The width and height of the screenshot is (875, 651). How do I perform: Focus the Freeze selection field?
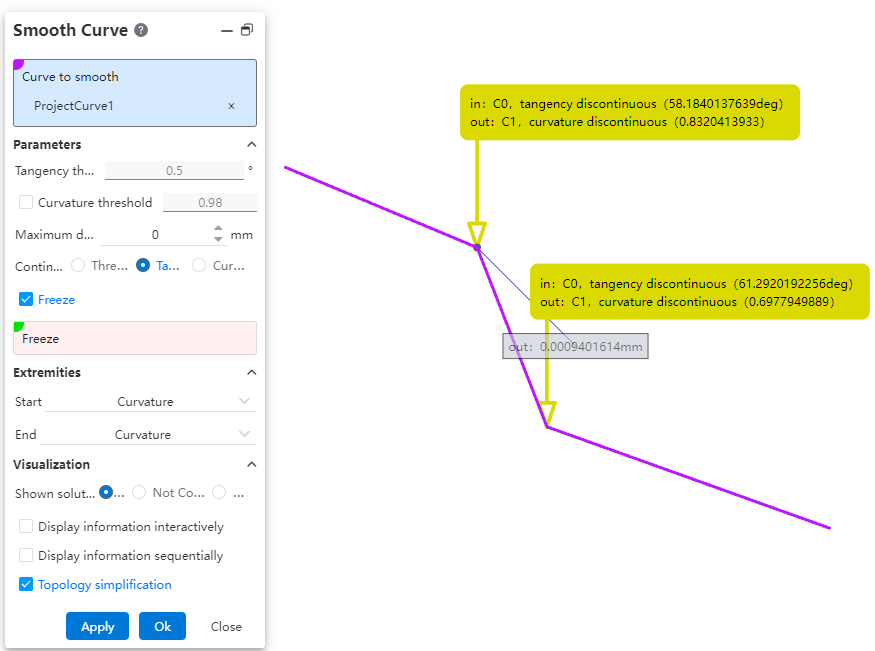135,339
